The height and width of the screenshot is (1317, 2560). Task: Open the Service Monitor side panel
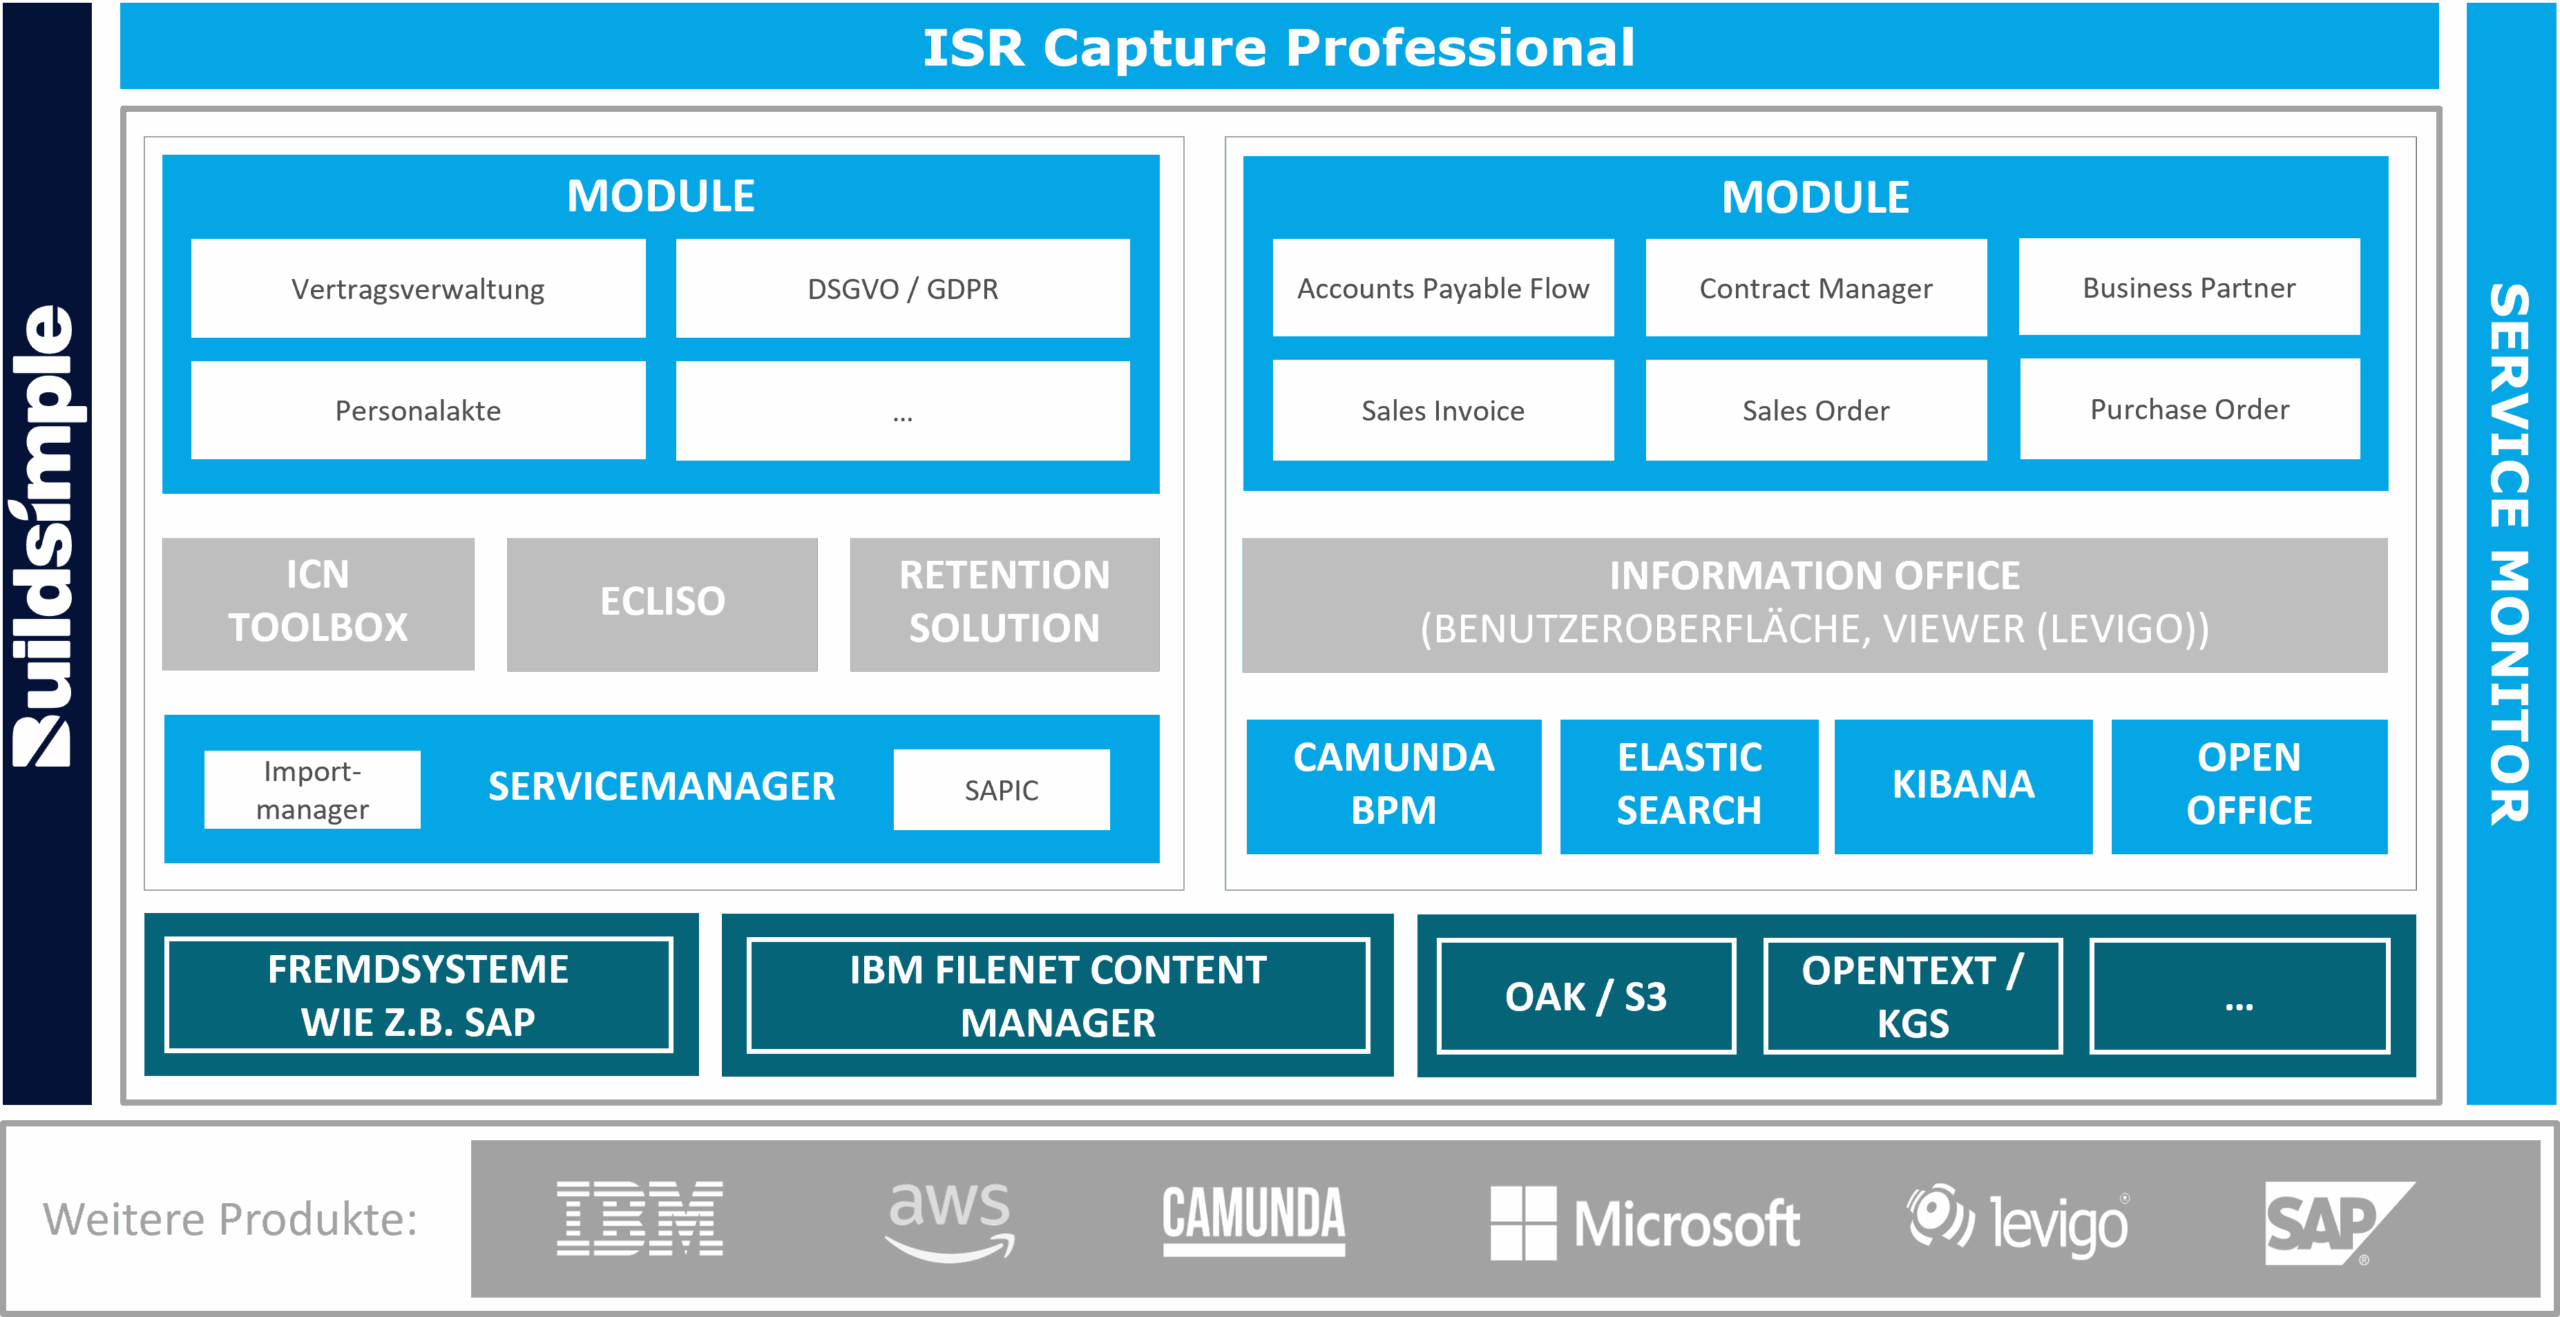click(2511, 553)
